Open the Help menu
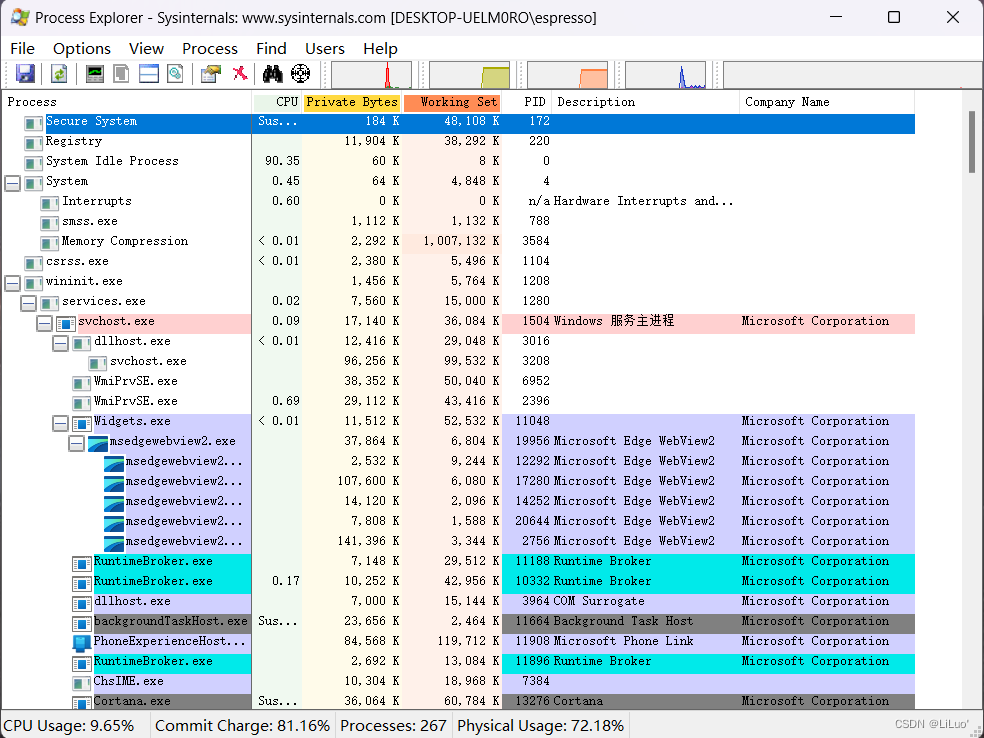 pos(380,48)
